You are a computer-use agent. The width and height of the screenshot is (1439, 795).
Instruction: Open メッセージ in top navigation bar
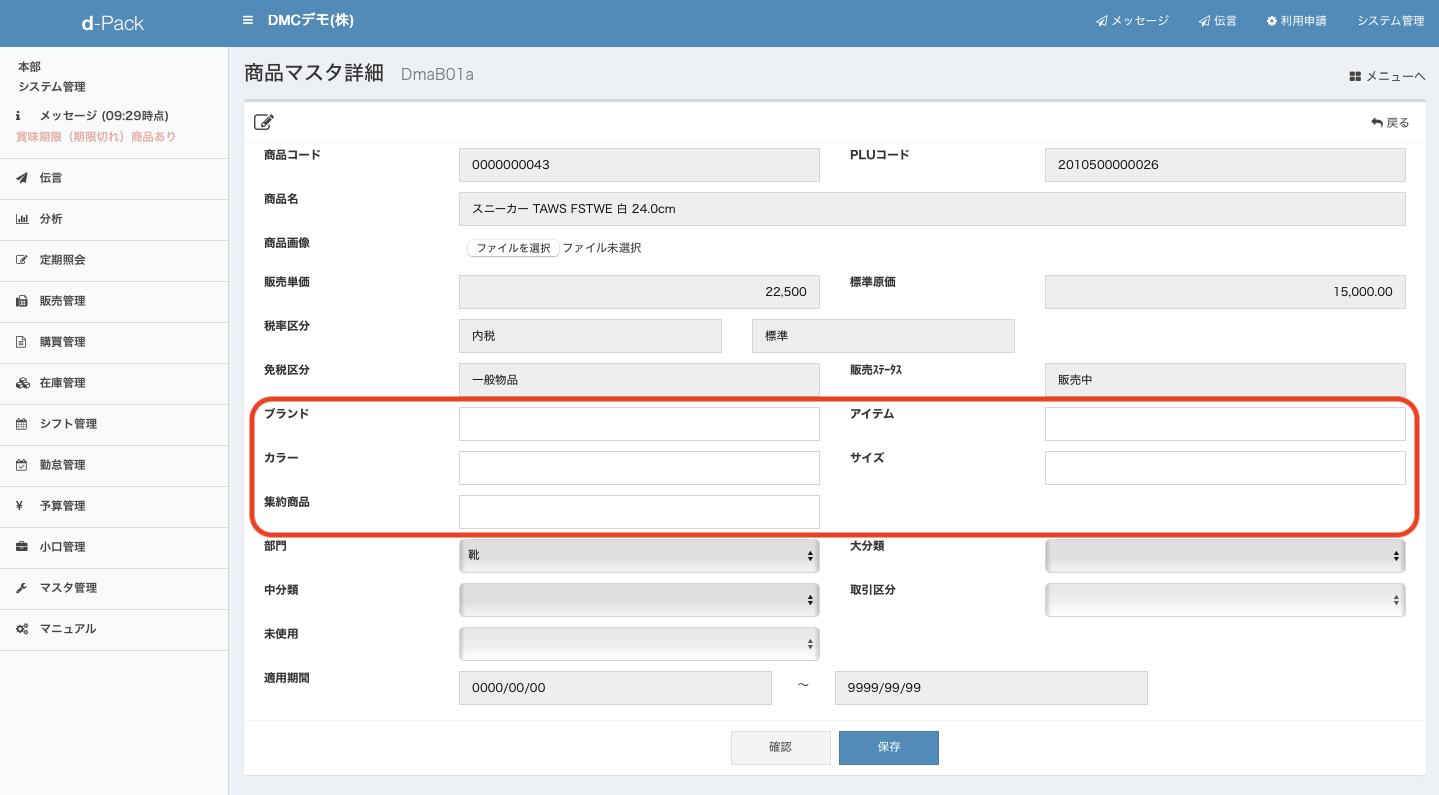point(1132,21)
